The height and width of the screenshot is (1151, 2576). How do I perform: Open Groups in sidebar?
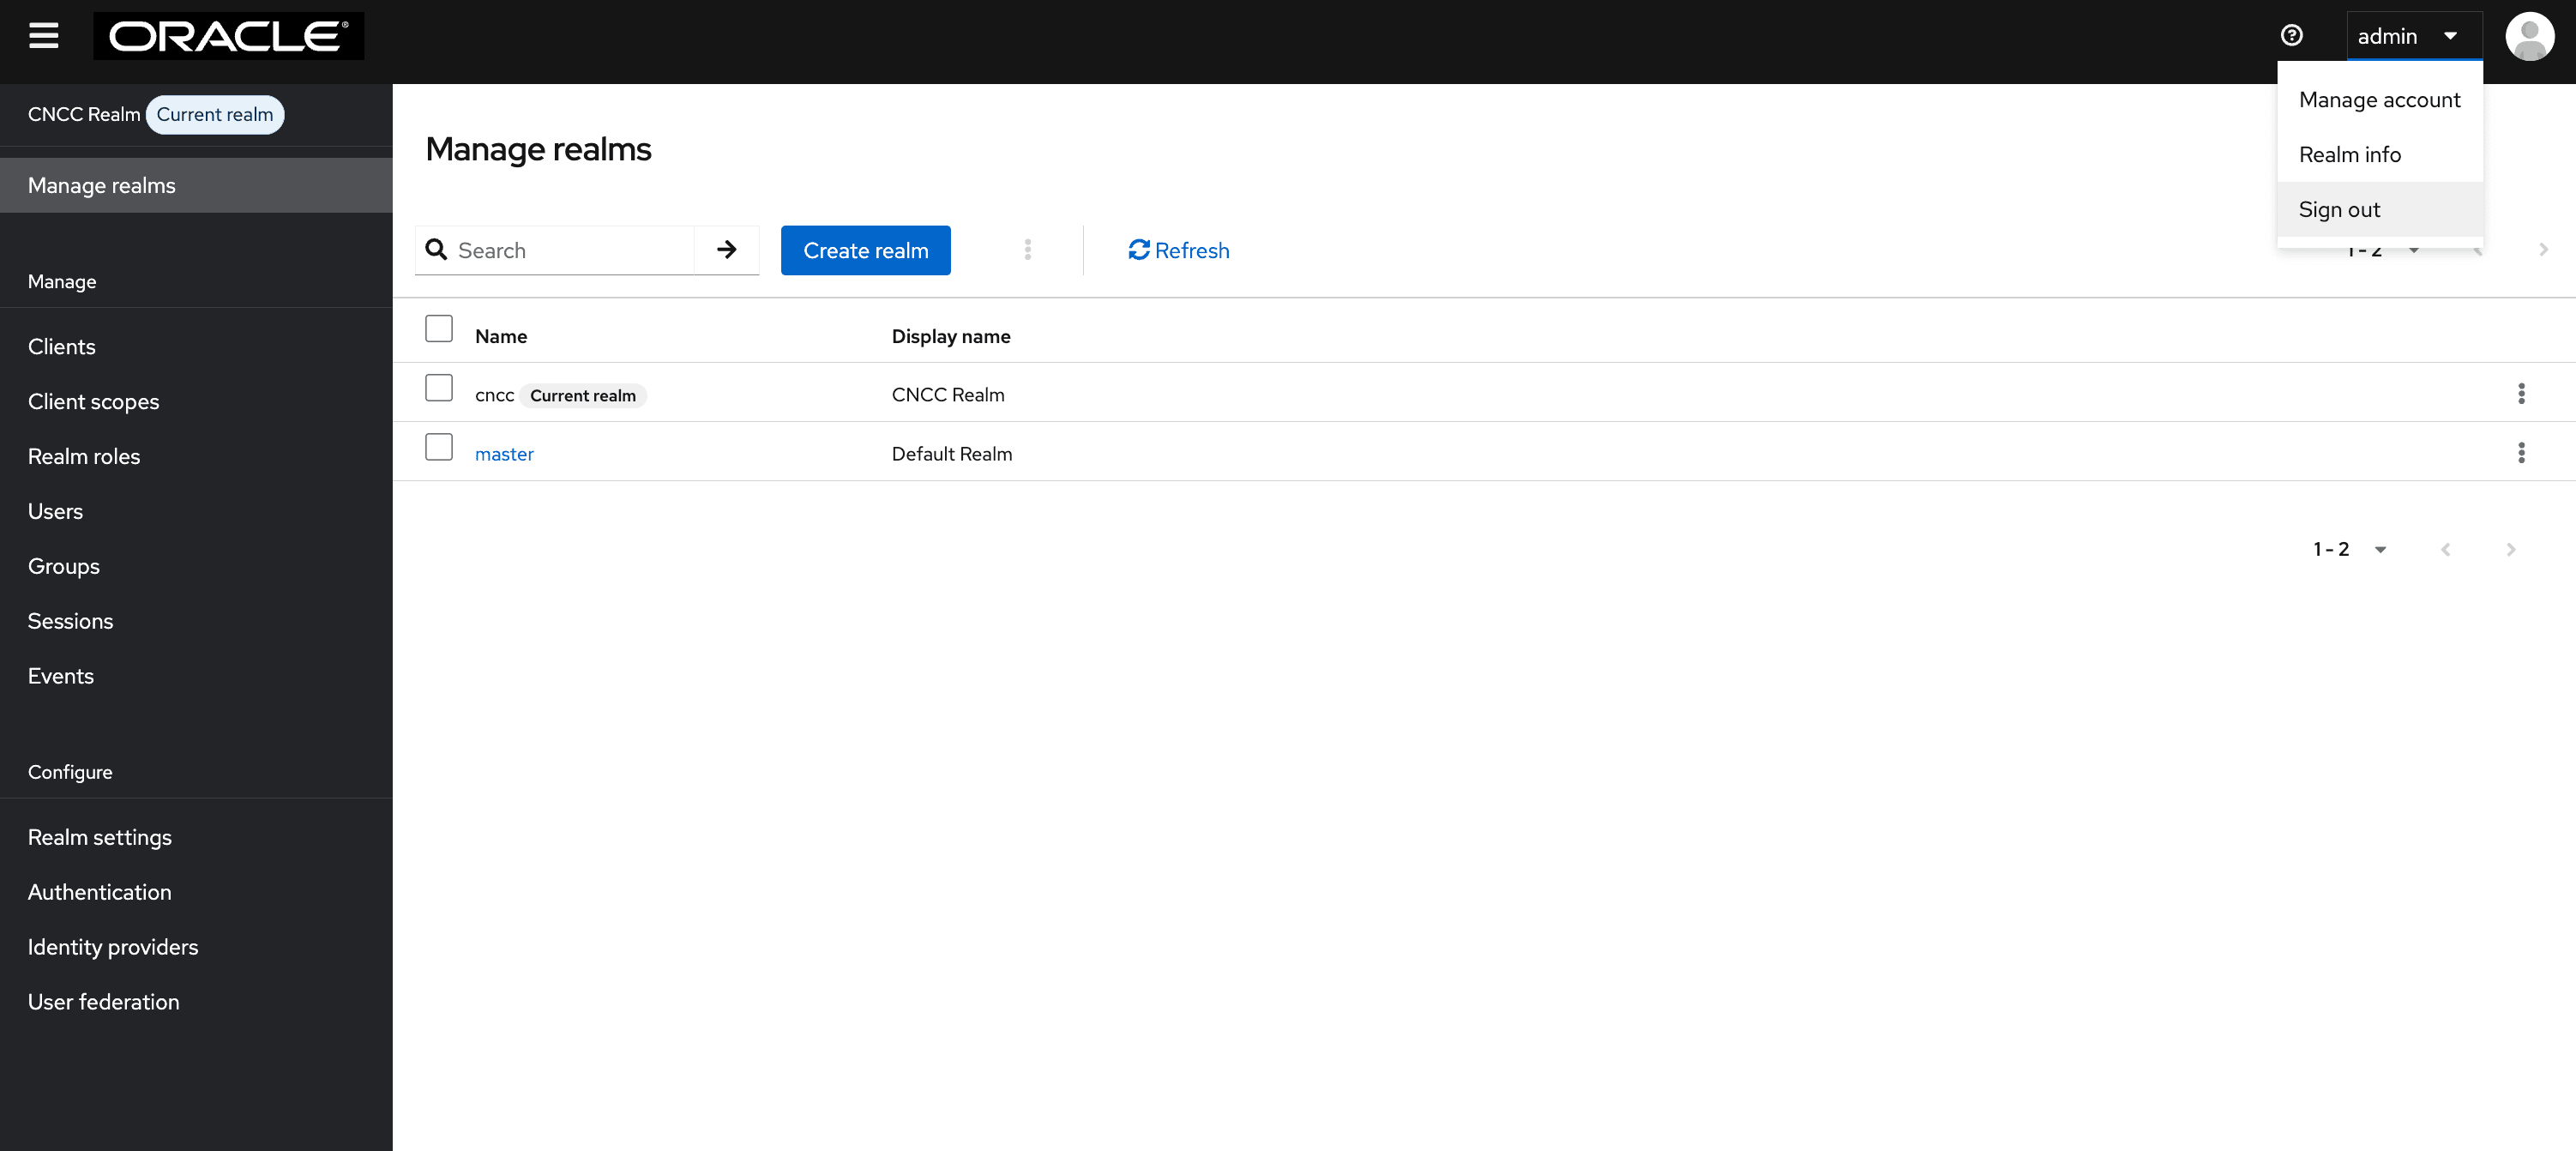(196, 567)
